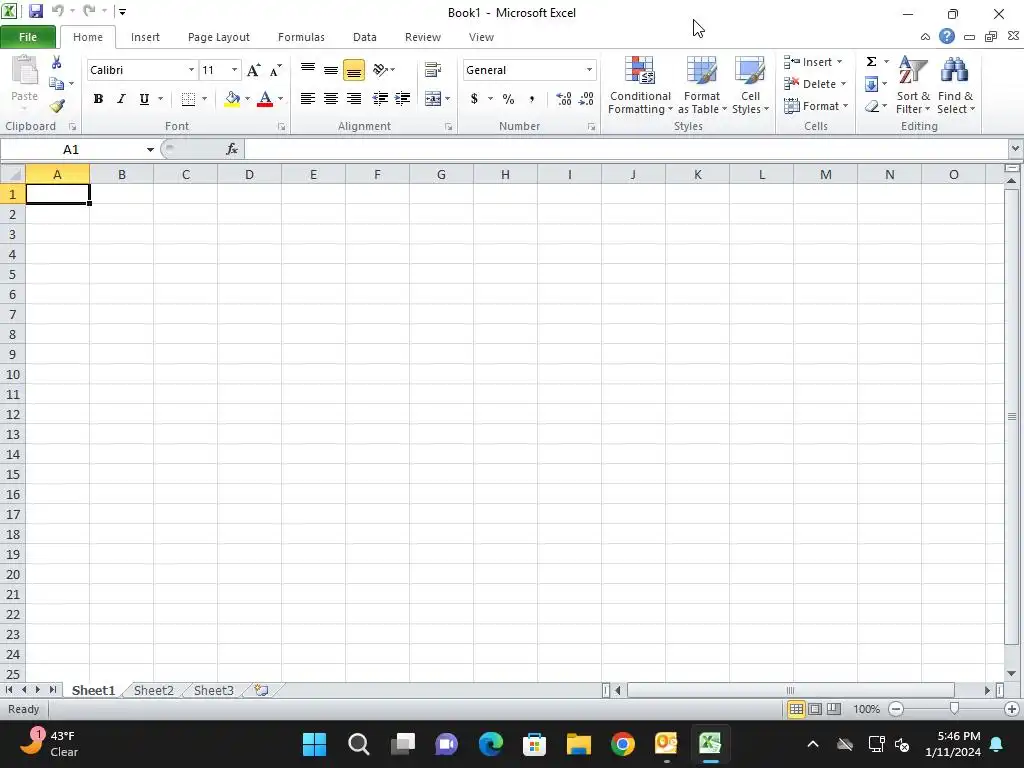This screenshot has width=1024, height=768.
Task: Apply yellow Fill Color bucket
Action: coord(232,99)
